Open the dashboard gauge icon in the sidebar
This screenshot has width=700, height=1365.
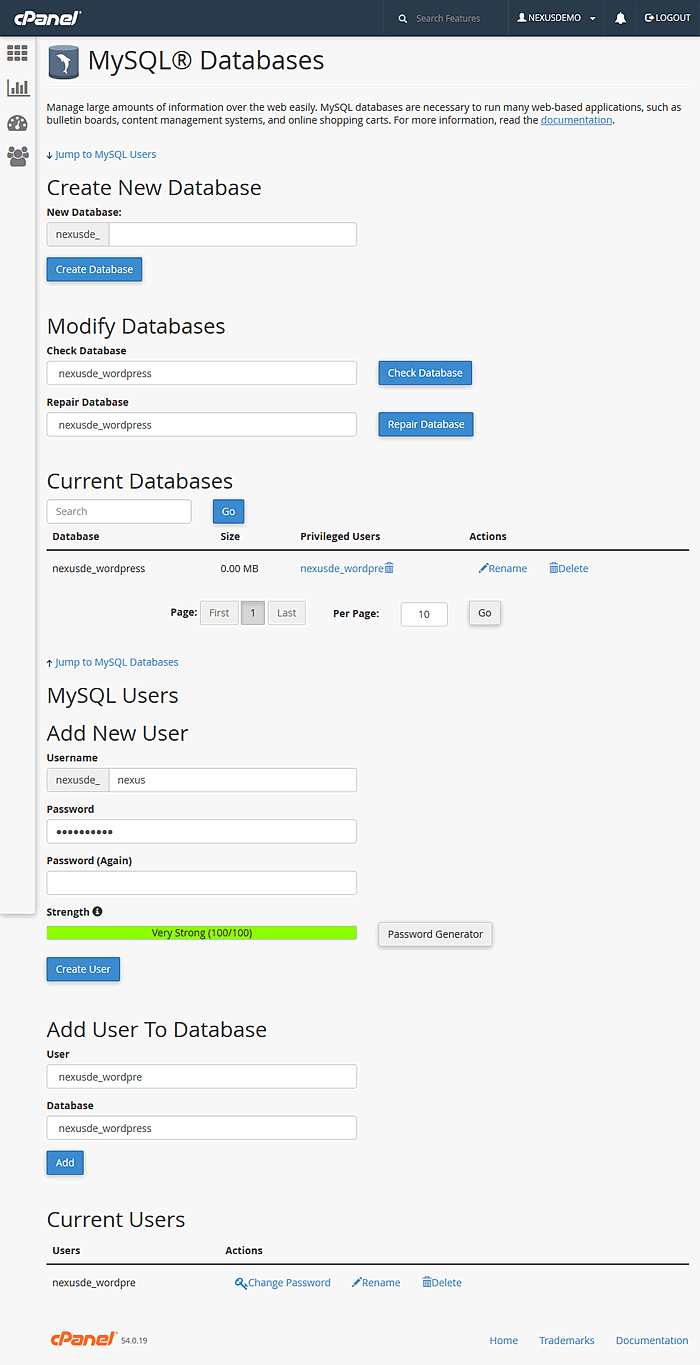[x=17, y=122]
